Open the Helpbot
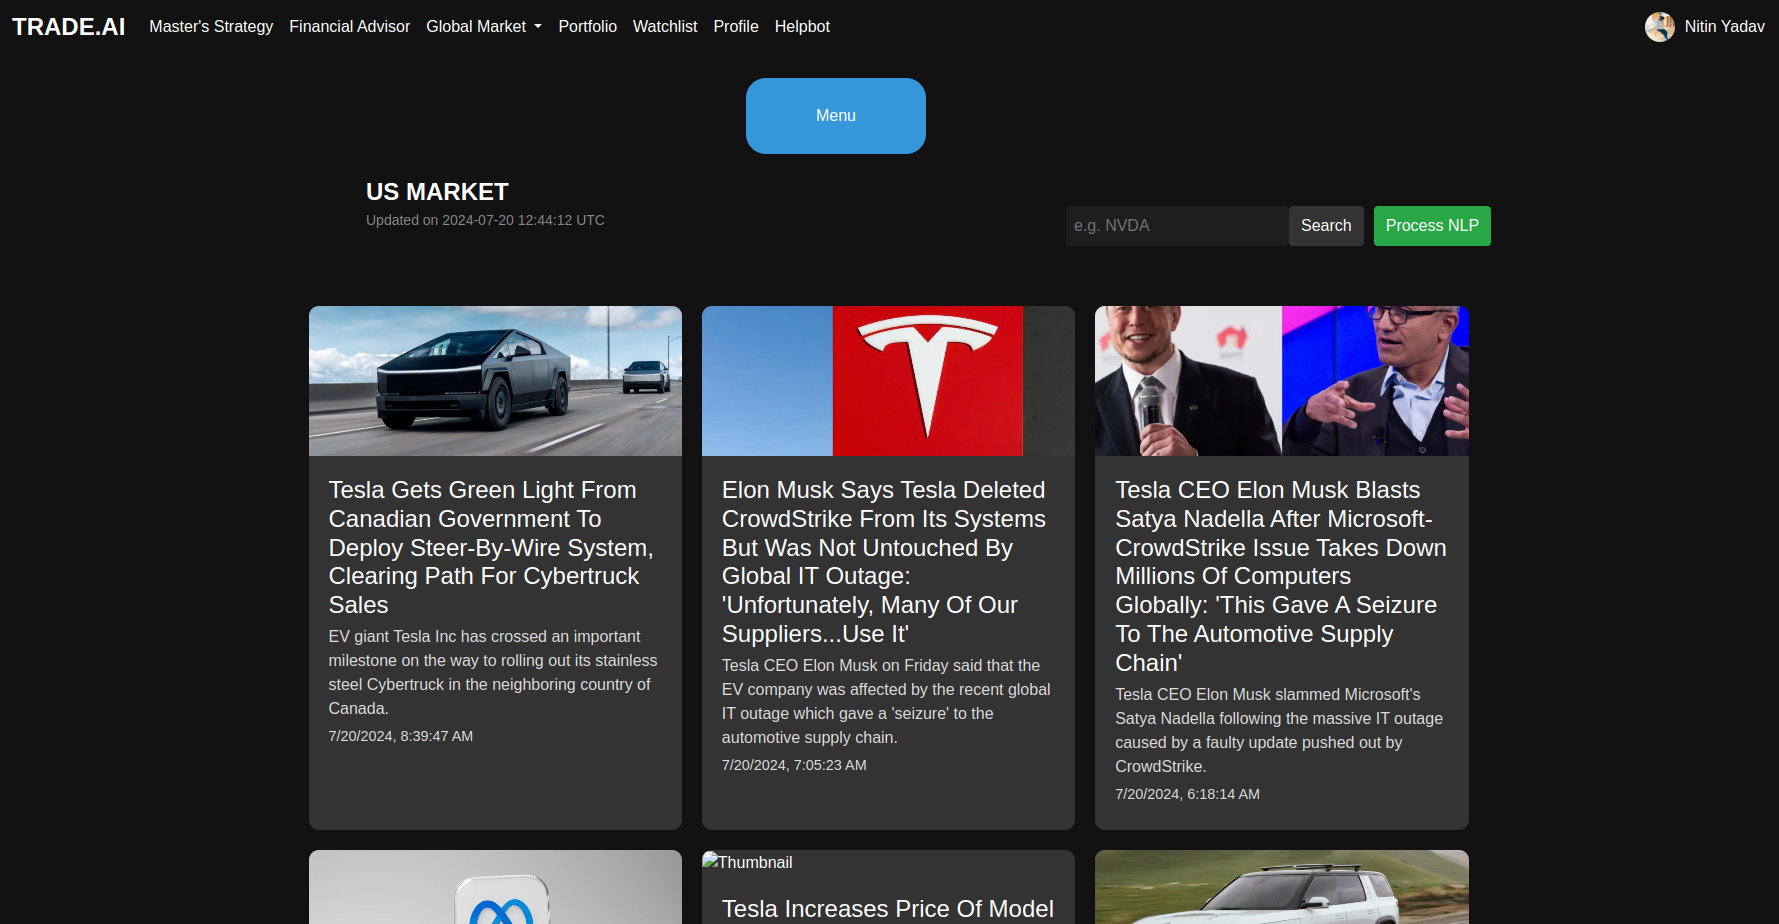Screen dimensions: 1779x924 [x=802, y=27]
